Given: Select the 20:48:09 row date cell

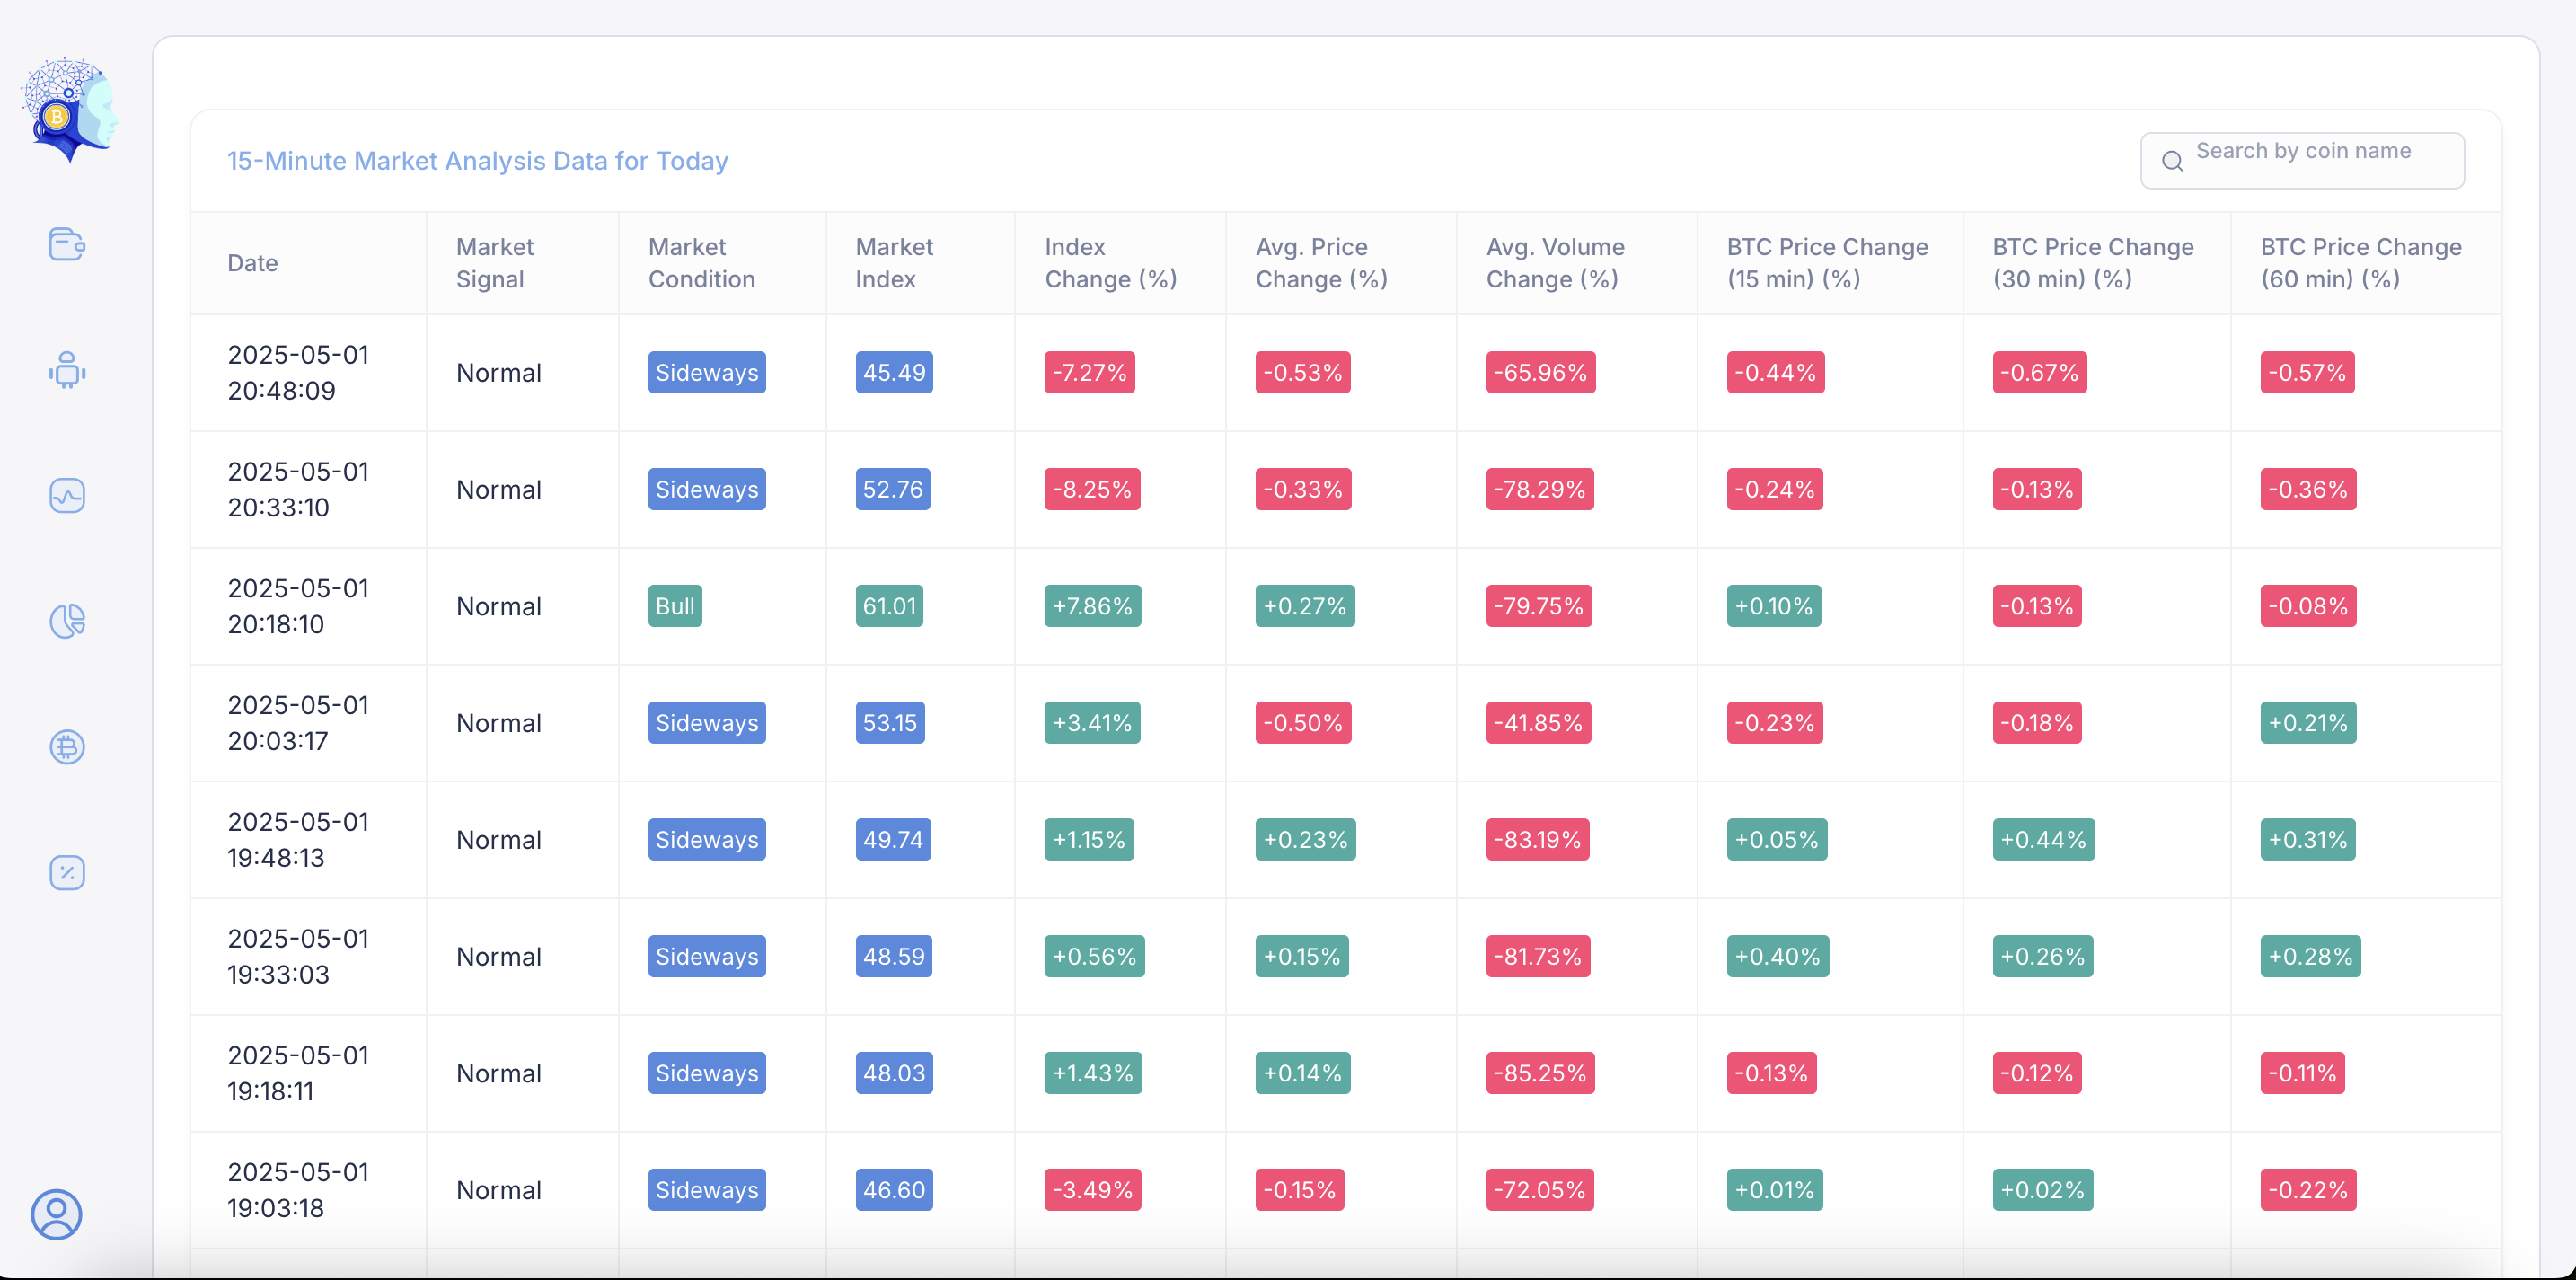Looking at the screenshot, I should click(x=298, y=372).
